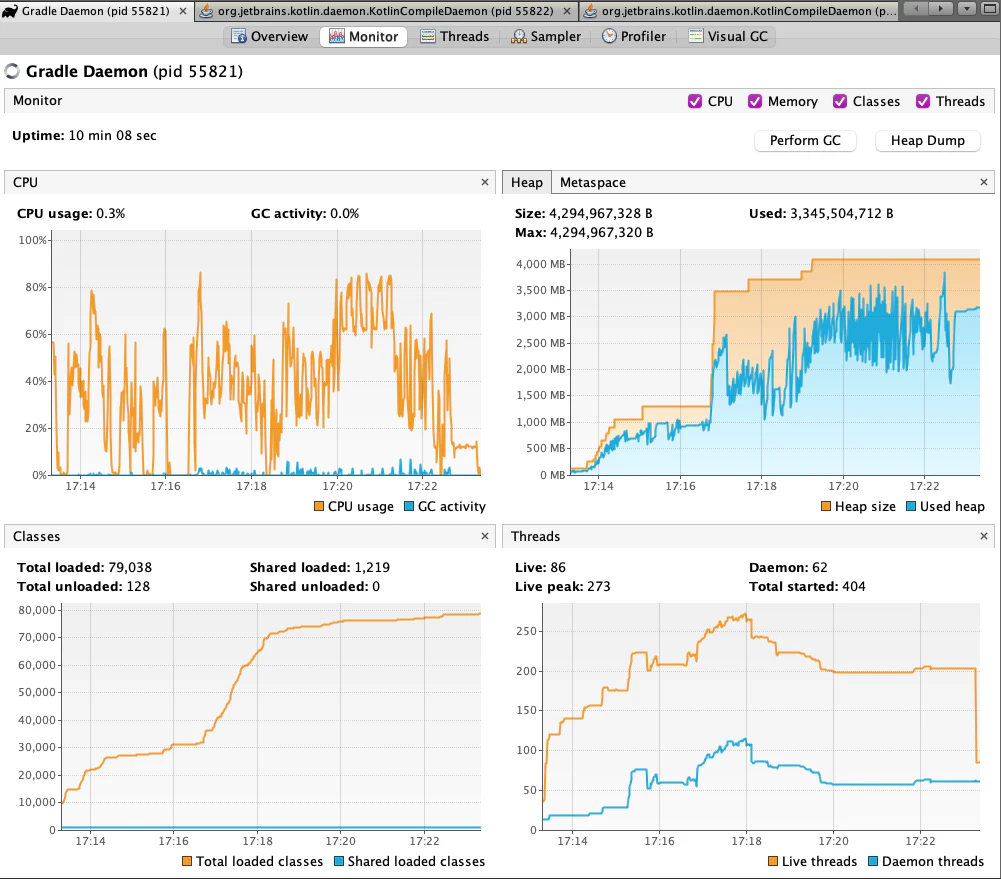Viewport: 1001px width, 879px height.
Task: Click the Shared loaded: 1,219 value
Action: 319,567
